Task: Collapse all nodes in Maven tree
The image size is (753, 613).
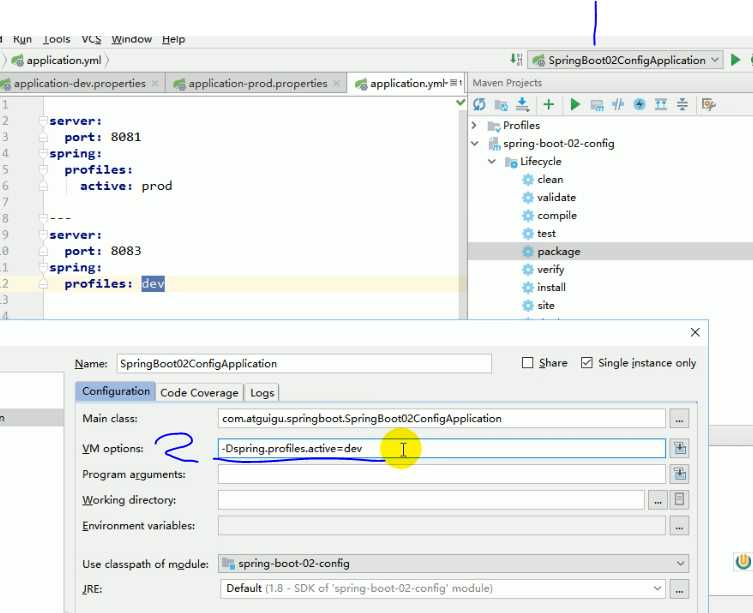Action: 682,104
